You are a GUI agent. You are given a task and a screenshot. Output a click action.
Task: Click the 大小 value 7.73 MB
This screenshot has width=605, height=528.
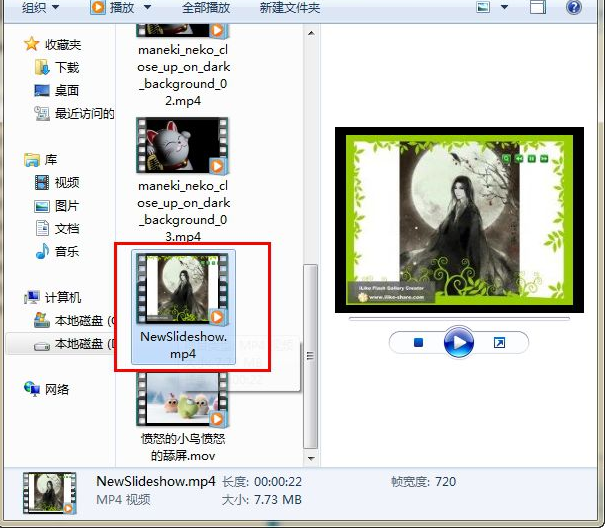tap(278, 499)
